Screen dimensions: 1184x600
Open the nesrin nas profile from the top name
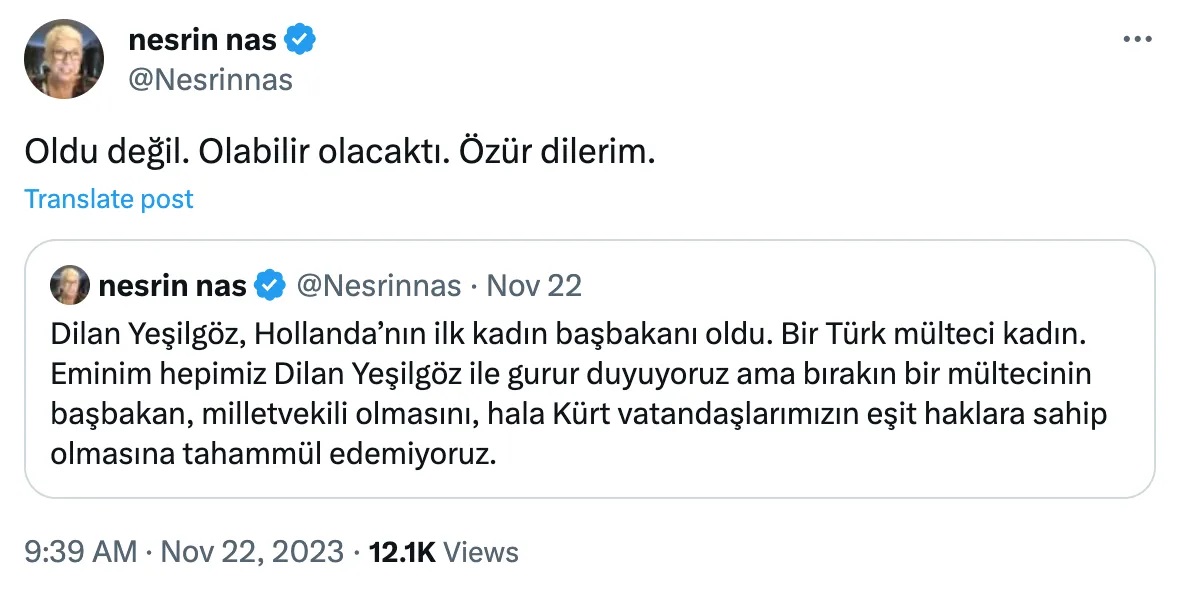[x=203, y=41]
